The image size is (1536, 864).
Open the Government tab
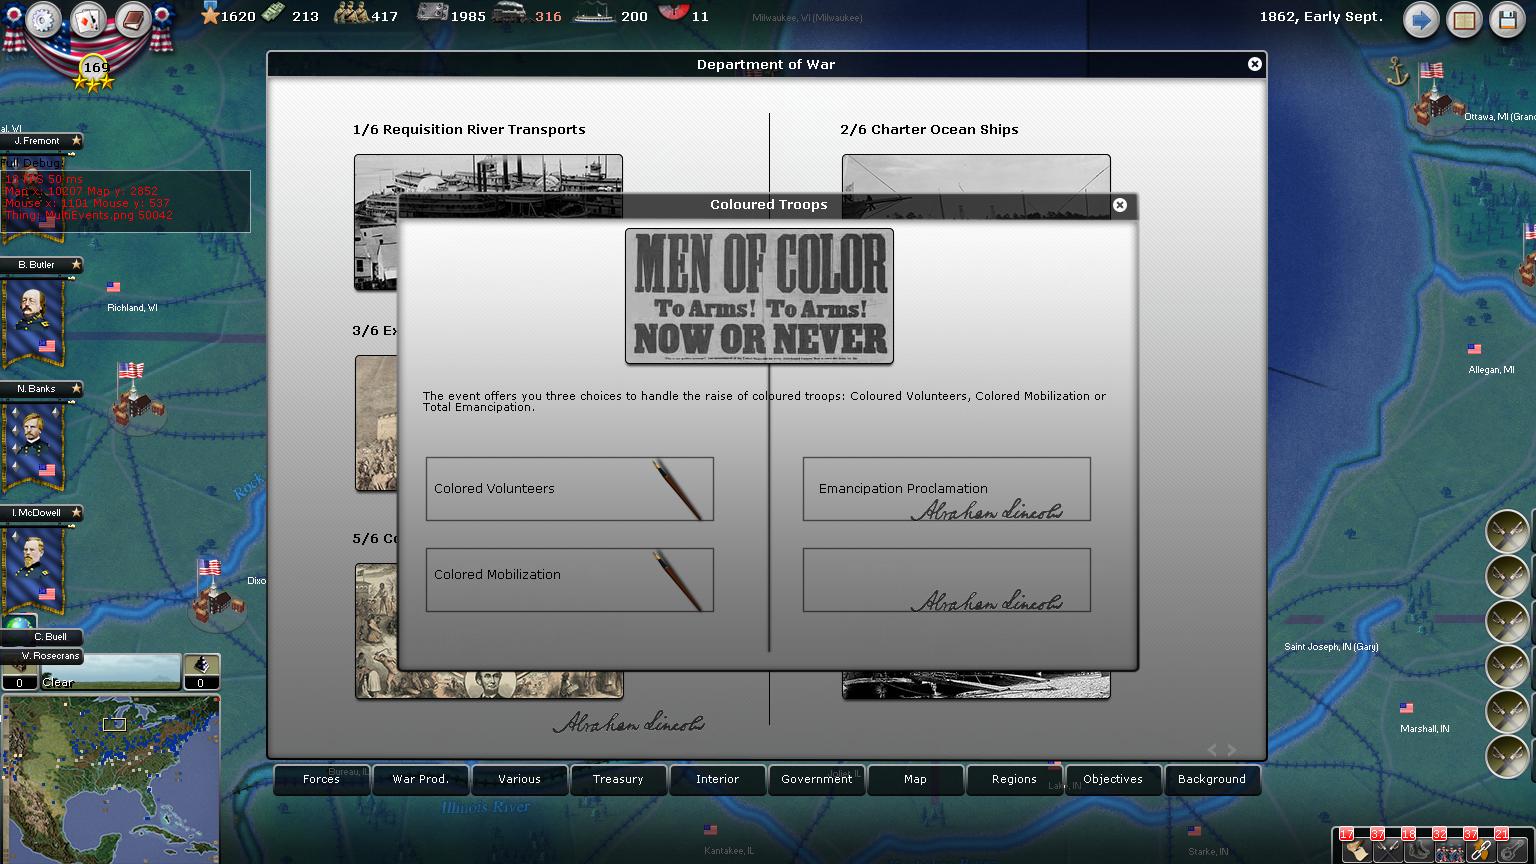click(x=816, y=779)
